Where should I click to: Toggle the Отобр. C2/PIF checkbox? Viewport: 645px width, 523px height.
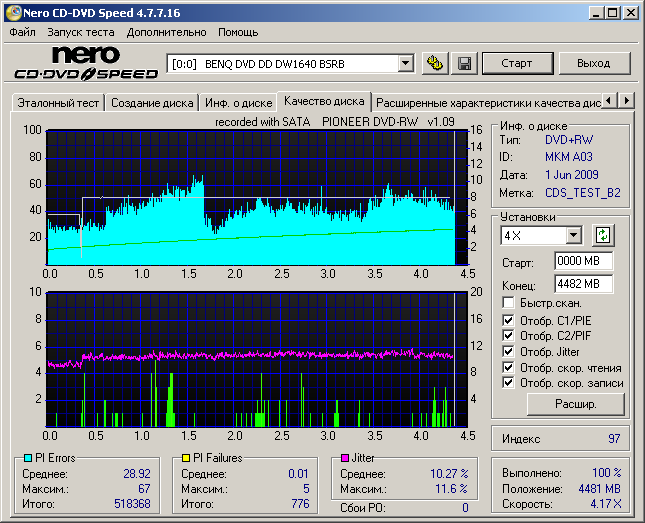(508, 336)
